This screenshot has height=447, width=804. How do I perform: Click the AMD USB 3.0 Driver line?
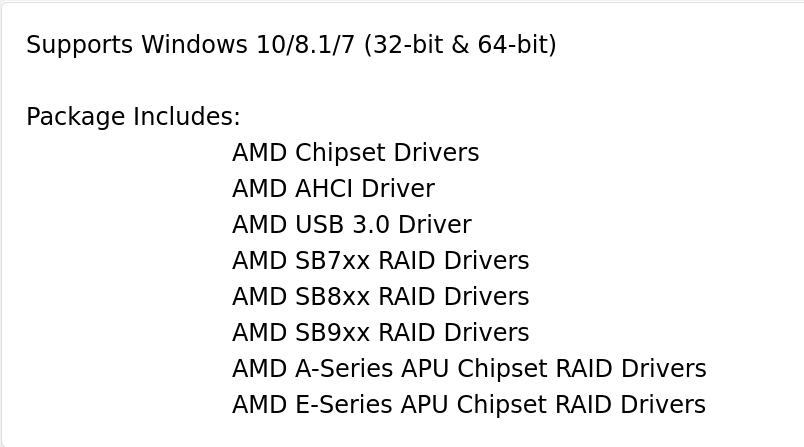pos(351,225)
